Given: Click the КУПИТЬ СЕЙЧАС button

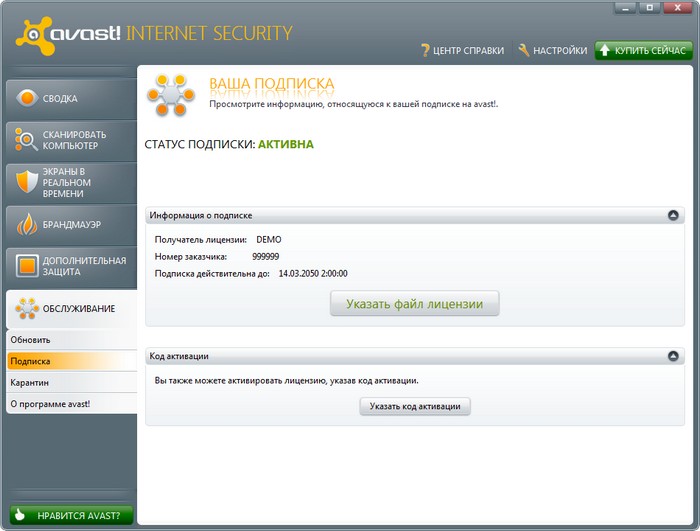Looking at the screenshot, I should click(643, 50).
